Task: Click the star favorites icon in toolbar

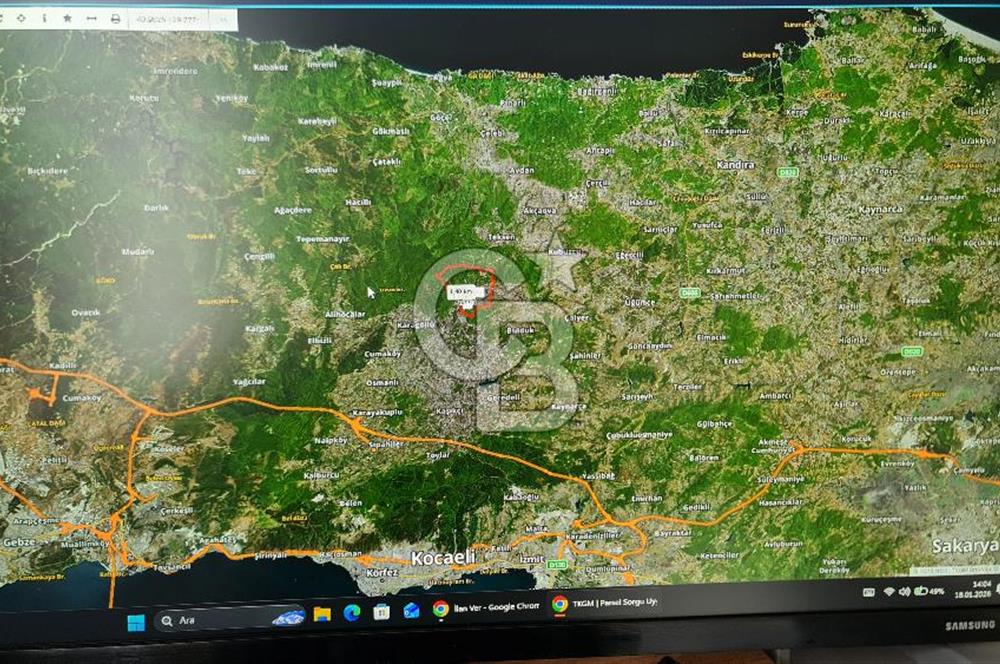Action: click(65, 17)
